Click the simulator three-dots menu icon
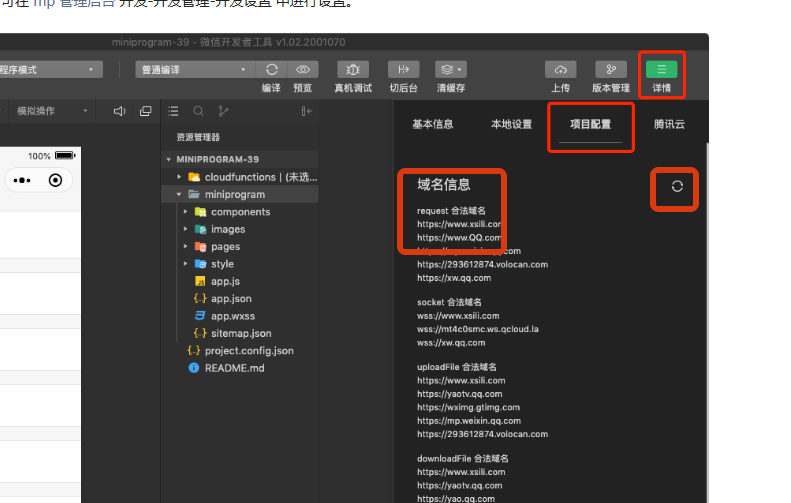Image resolution: width=791 pixels, height=503 pixels. (x=22, y=180)
